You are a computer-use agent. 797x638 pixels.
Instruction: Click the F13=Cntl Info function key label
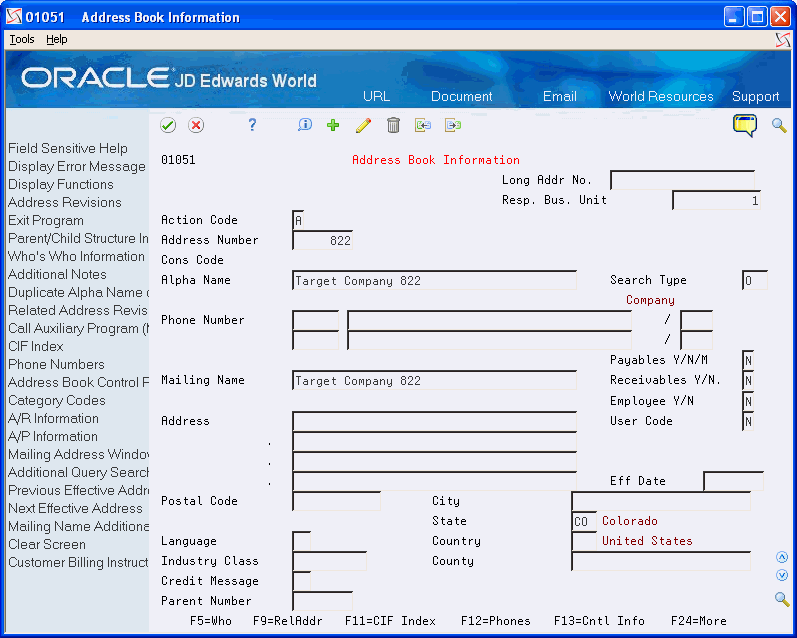tap(599, 621)
